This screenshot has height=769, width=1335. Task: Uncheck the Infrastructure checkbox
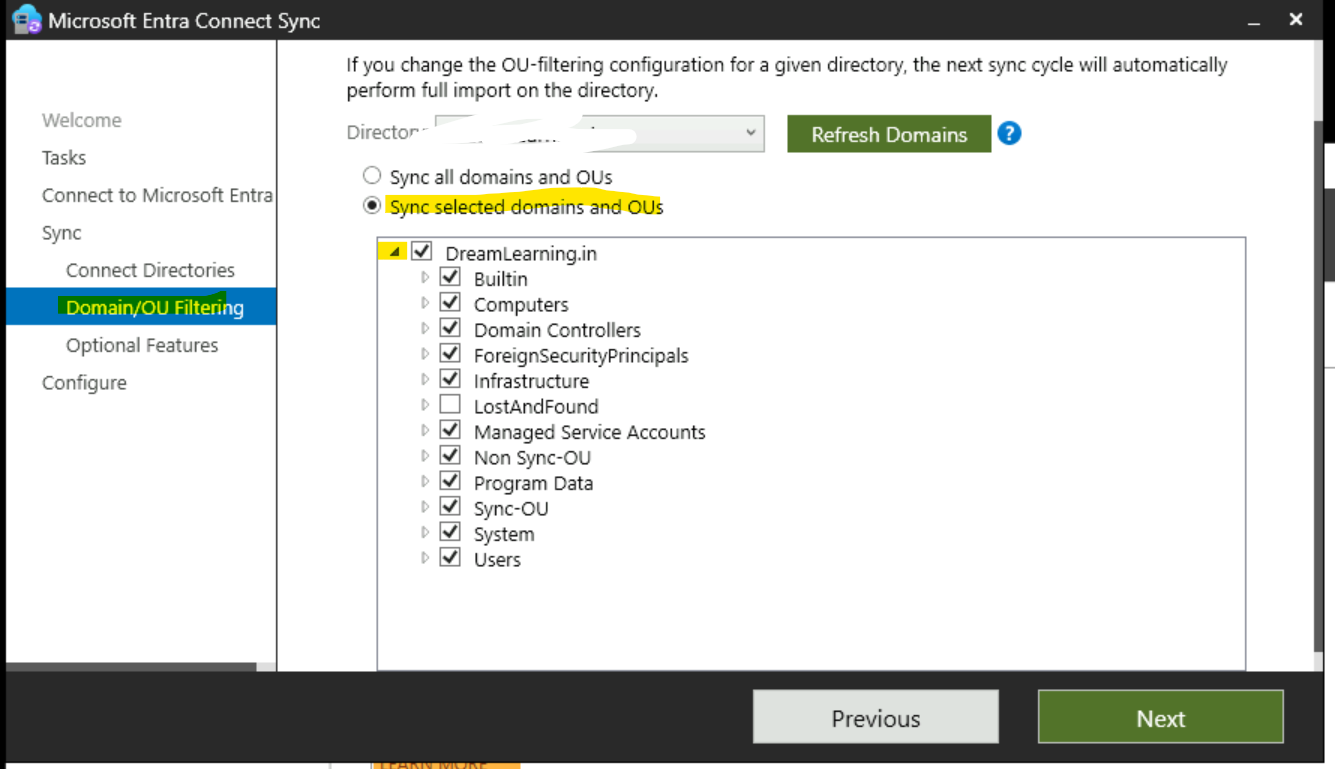pos(450,379)
